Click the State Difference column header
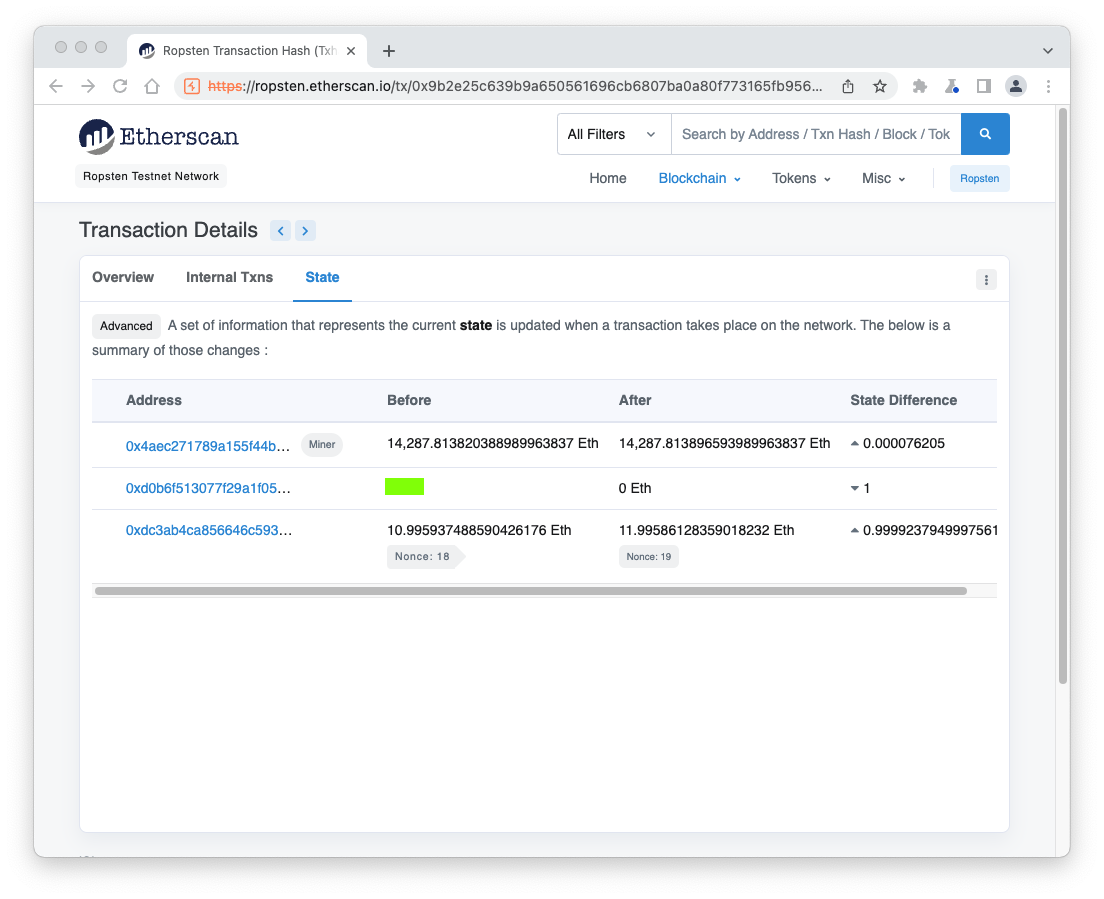This screenshot has height=899, width=1104. pos(903,400)
